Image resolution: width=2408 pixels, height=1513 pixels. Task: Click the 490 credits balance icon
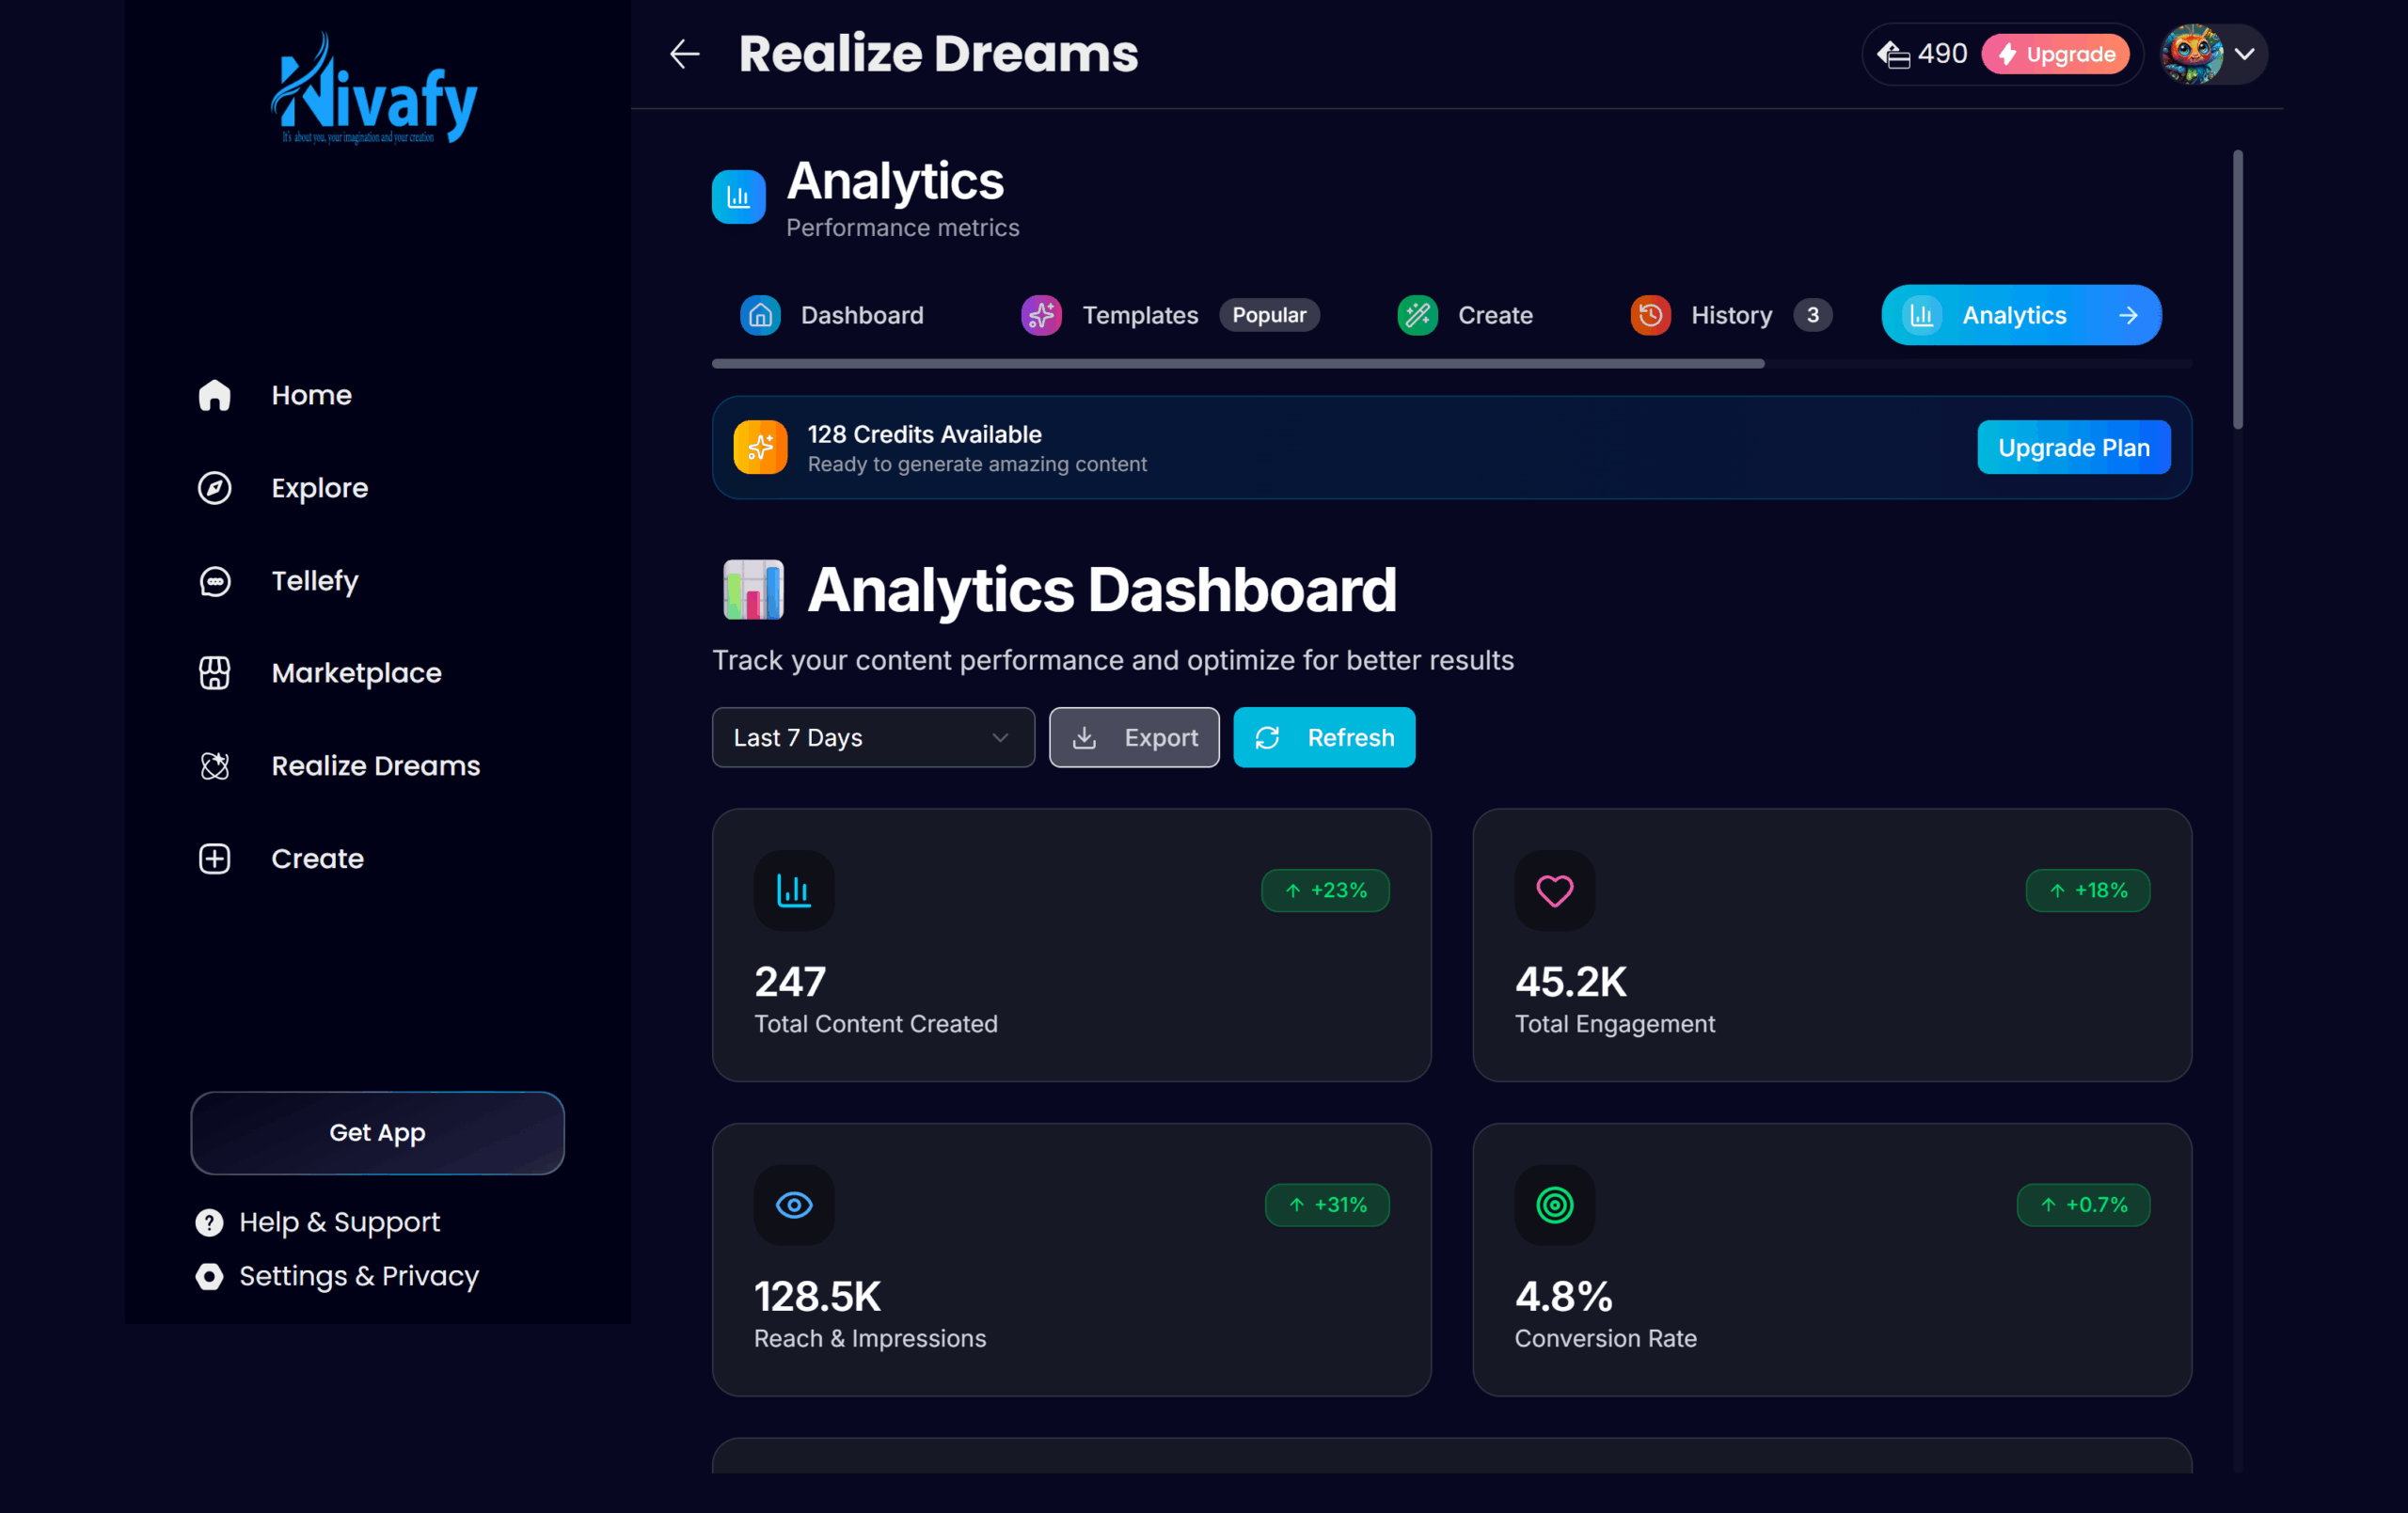1893,54
